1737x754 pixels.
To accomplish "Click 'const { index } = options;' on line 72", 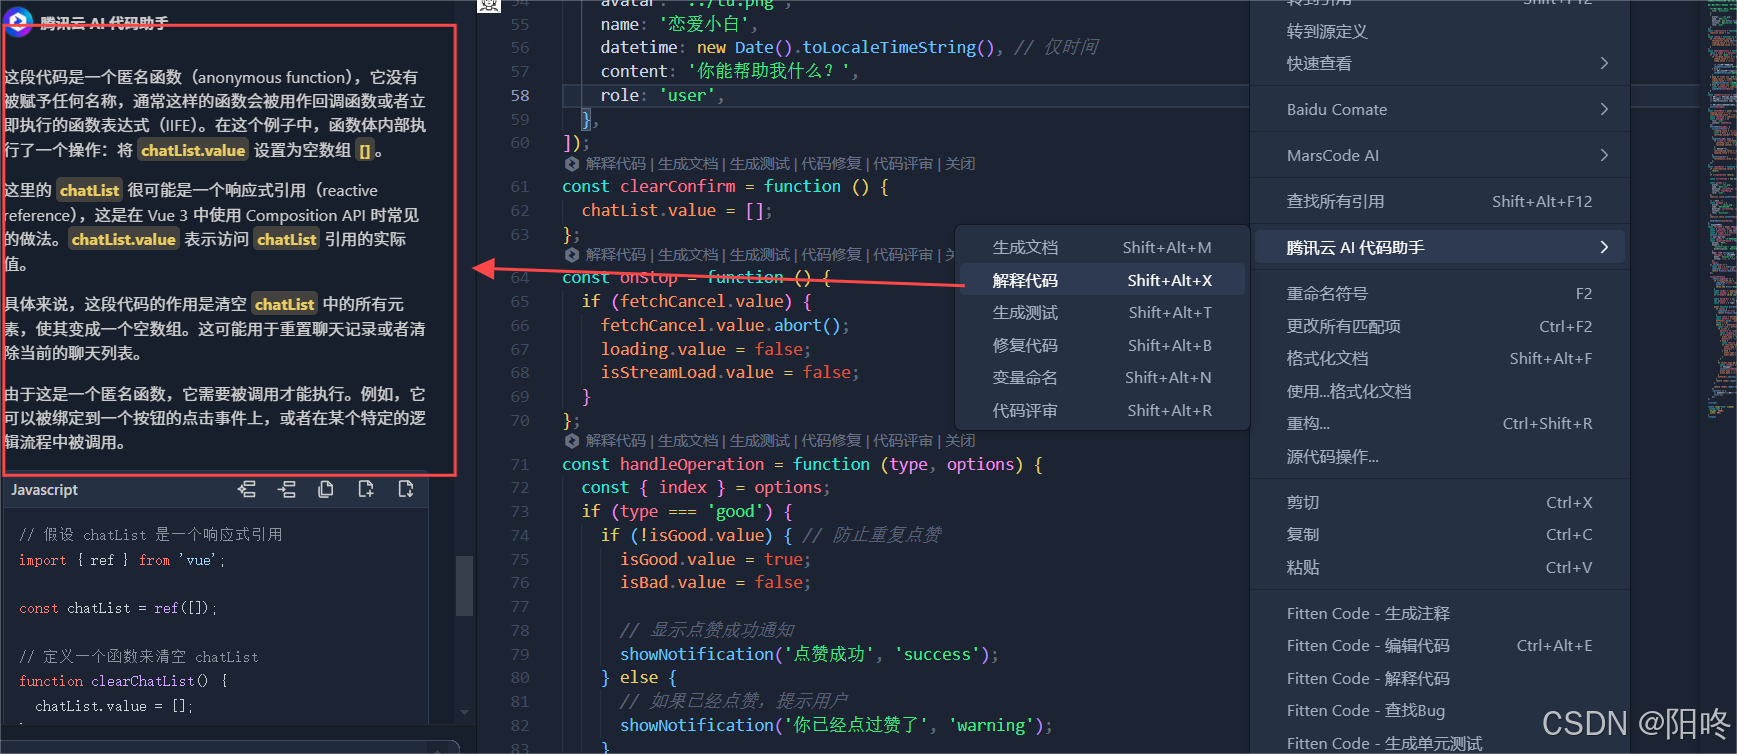I will click(x=706, y=487).
